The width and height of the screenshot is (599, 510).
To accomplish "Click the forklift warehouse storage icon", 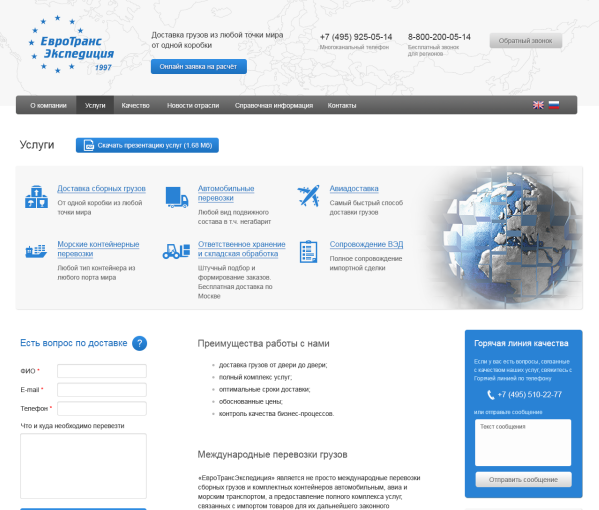I will point(176,251).
